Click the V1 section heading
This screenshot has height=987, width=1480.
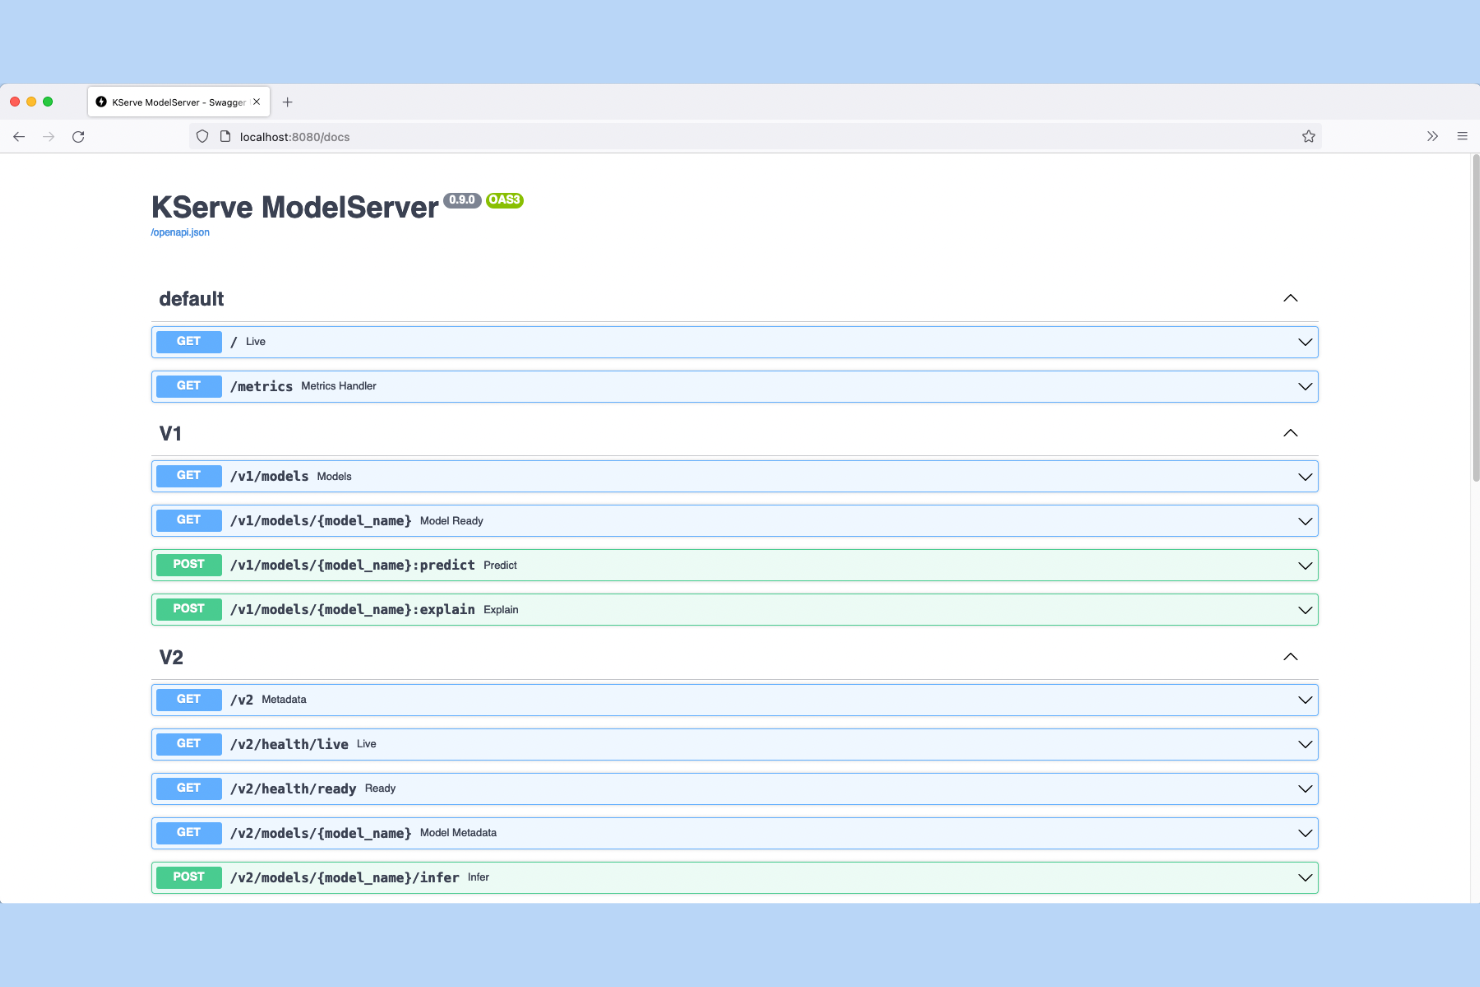171,434
